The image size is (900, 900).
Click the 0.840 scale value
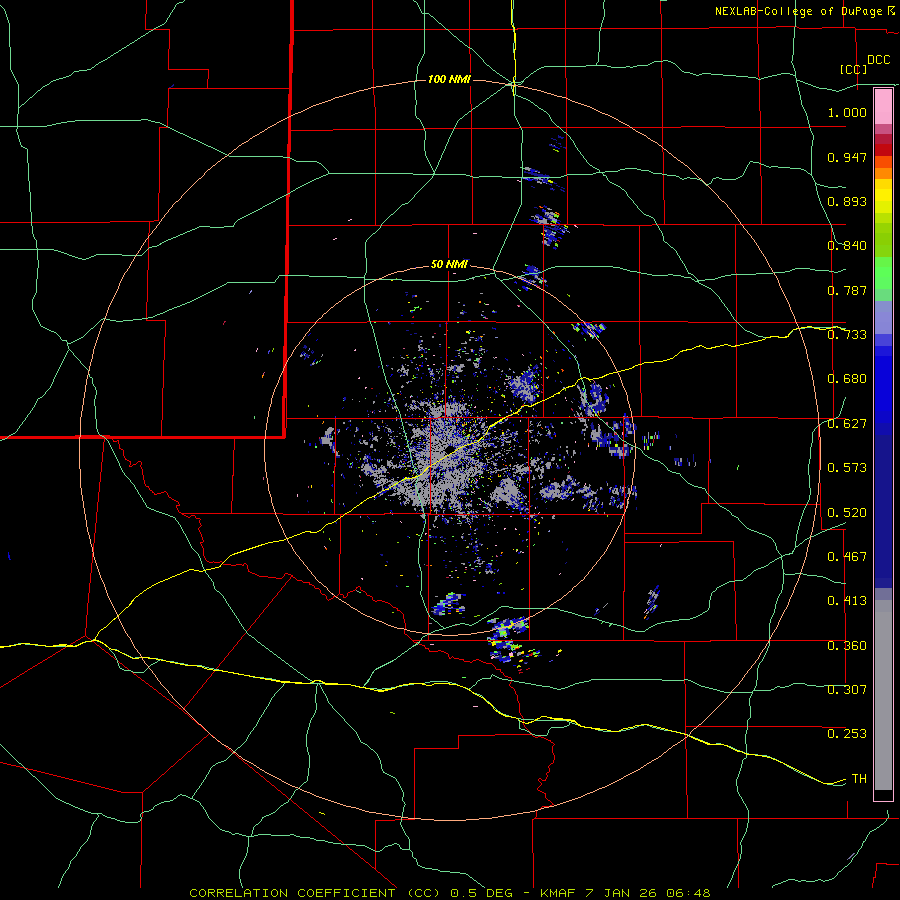click(847, 246)
